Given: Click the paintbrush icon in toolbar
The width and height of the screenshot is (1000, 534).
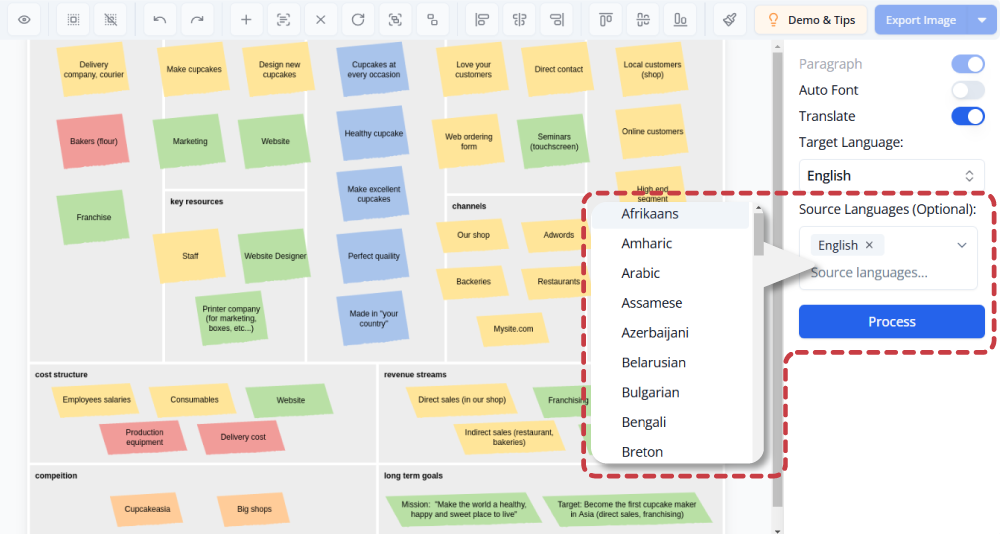Looking at the screenshot, I should point(731,19).
